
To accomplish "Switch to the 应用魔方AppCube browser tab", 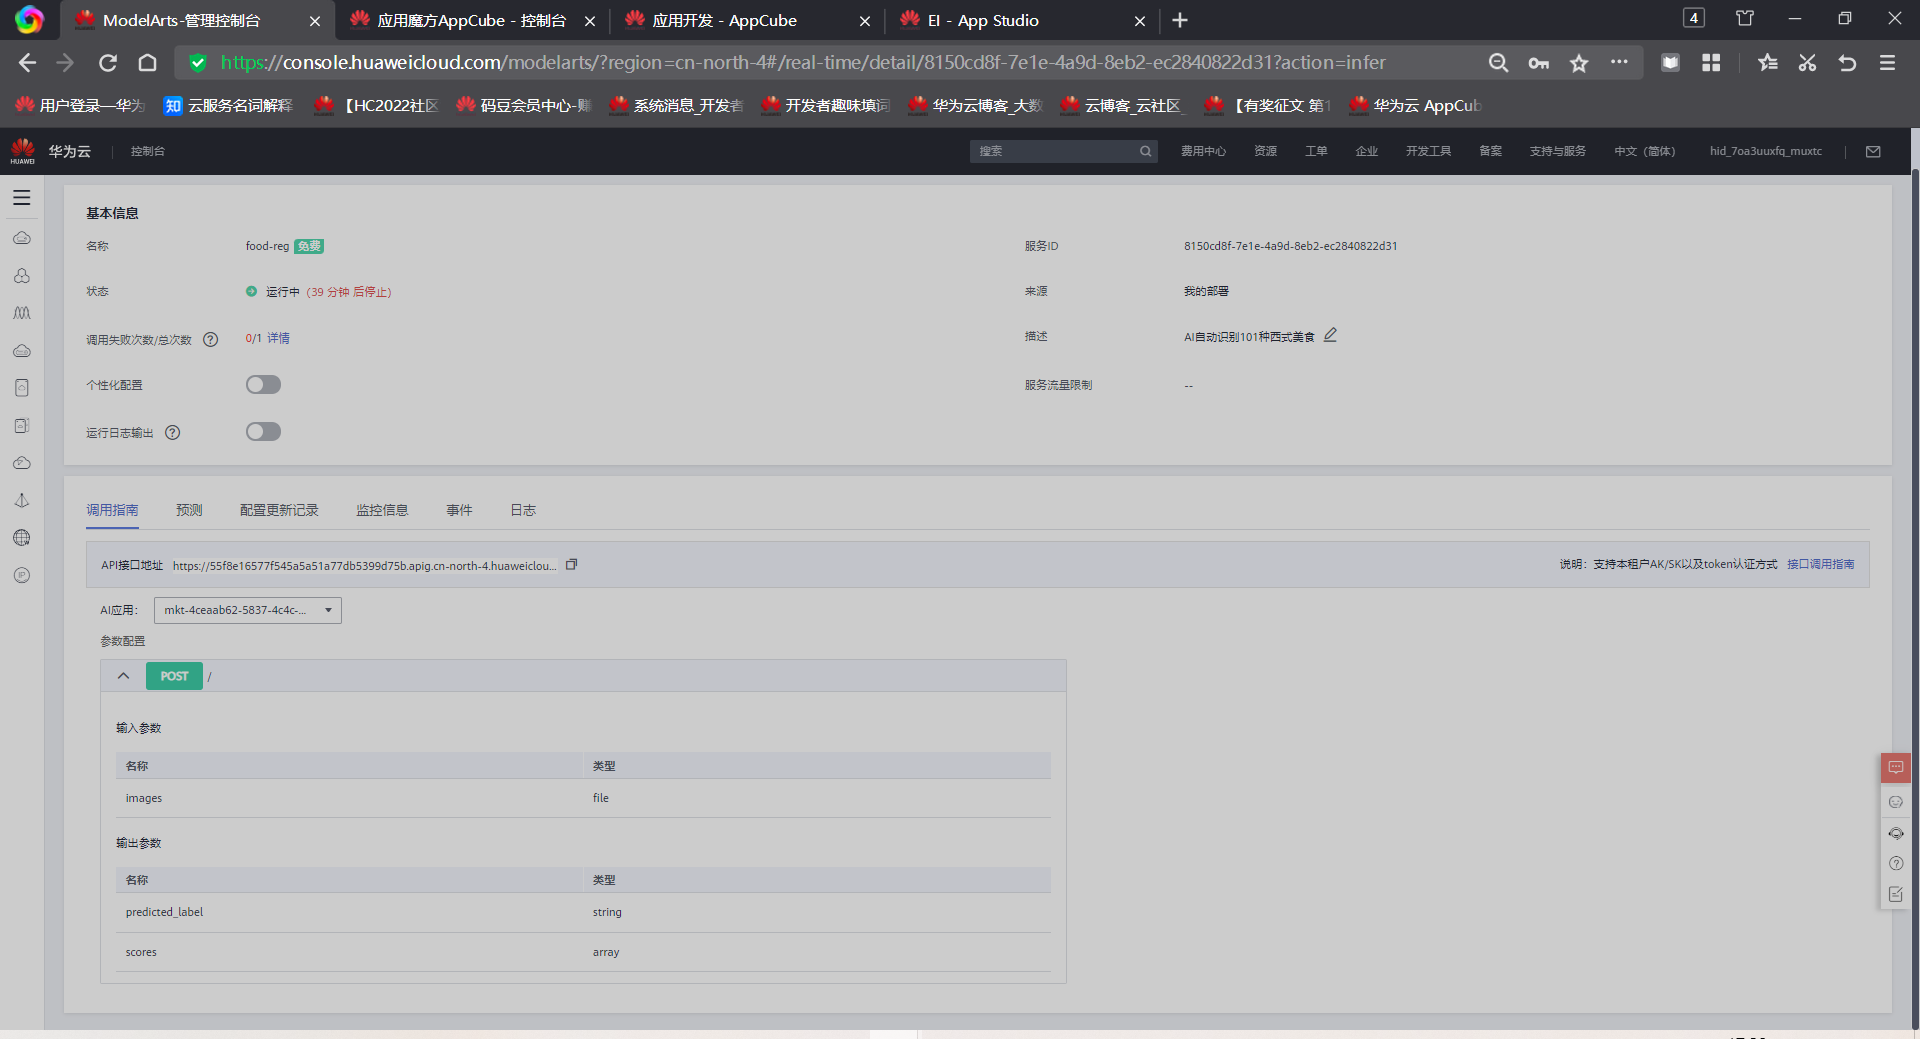I will [471, 21].
